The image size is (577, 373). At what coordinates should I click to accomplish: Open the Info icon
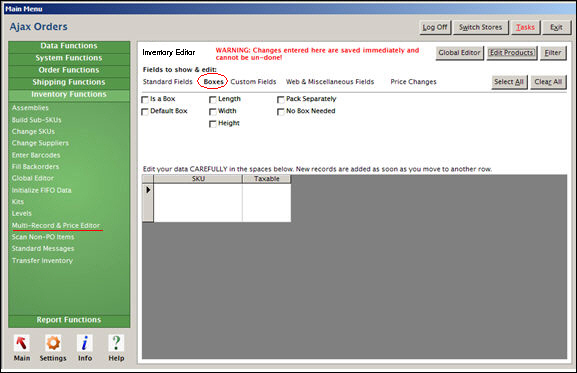coord(85,343)
